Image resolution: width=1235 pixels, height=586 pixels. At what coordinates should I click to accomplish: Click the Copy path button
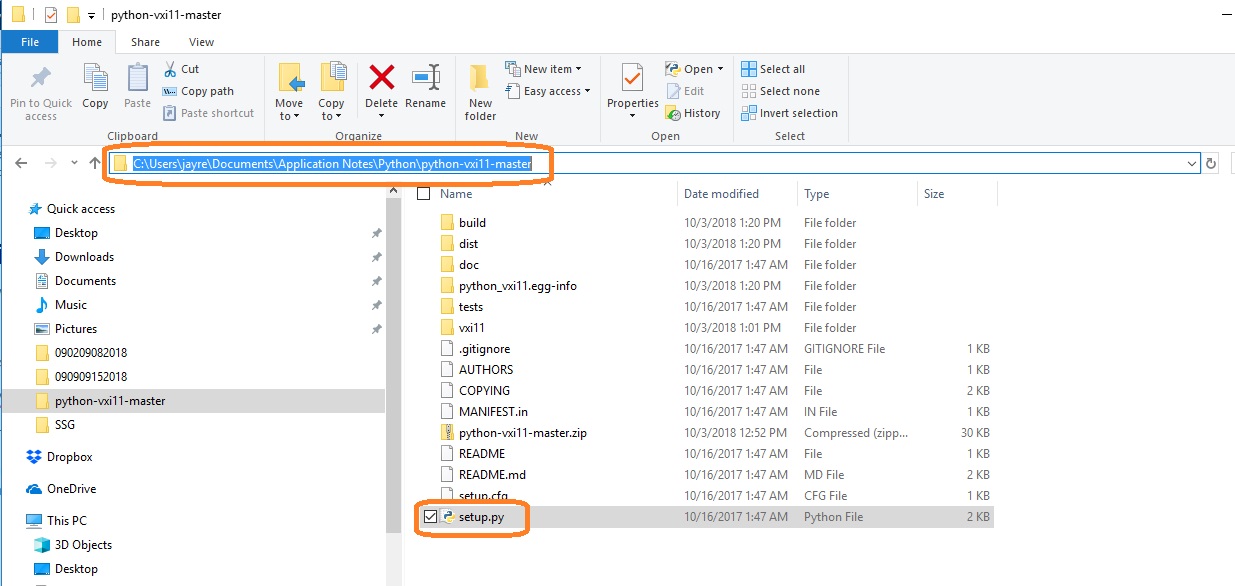(199, 91)
